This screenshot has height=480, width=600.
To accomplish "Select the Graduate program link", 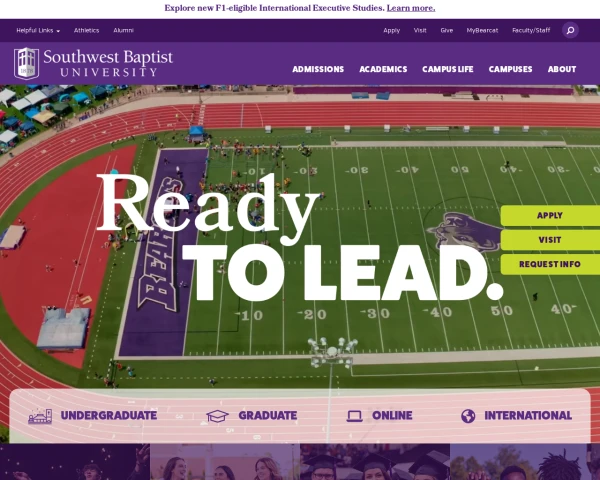I will pyautogui.click(x=267, y=416).
